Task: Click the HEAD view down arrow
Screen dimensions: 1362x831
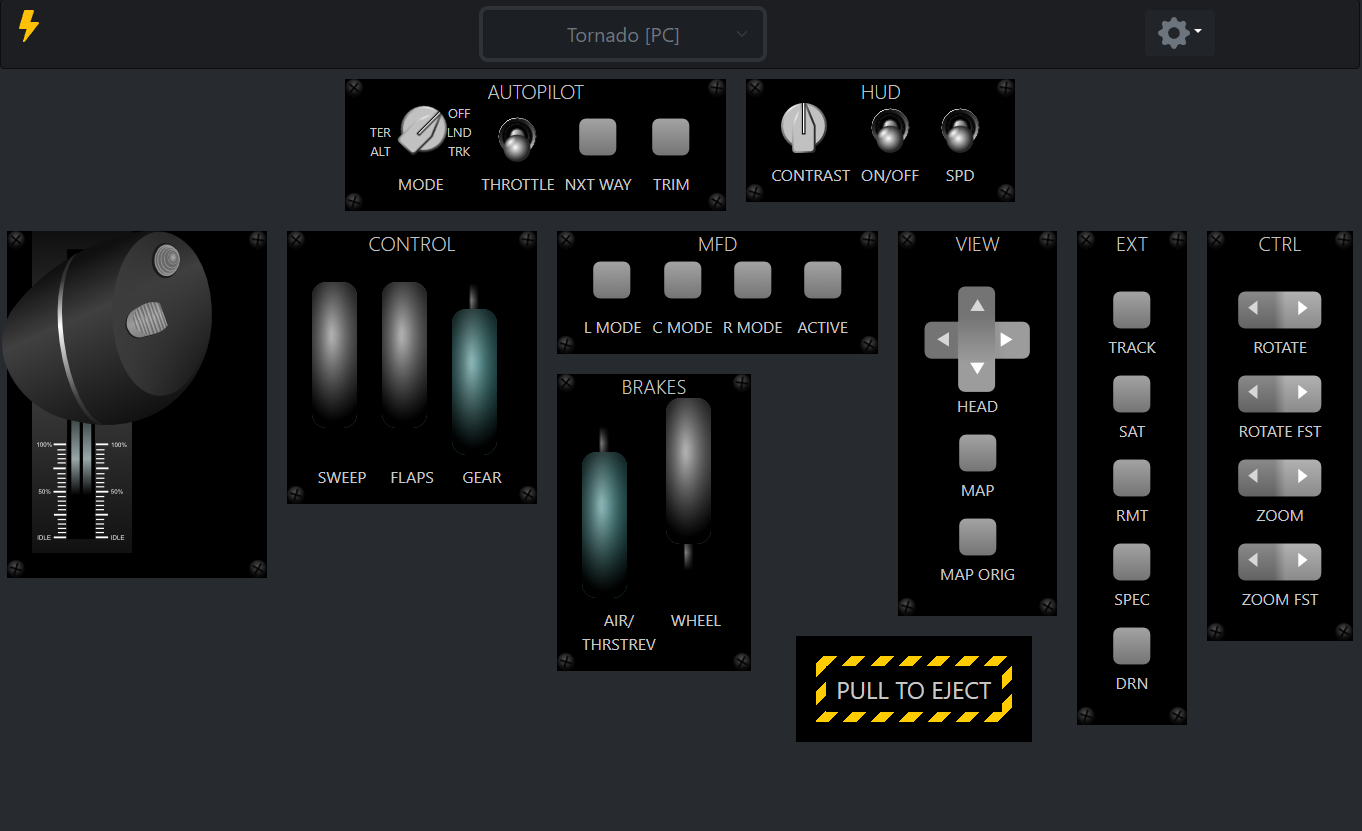Action: point(977,369)
